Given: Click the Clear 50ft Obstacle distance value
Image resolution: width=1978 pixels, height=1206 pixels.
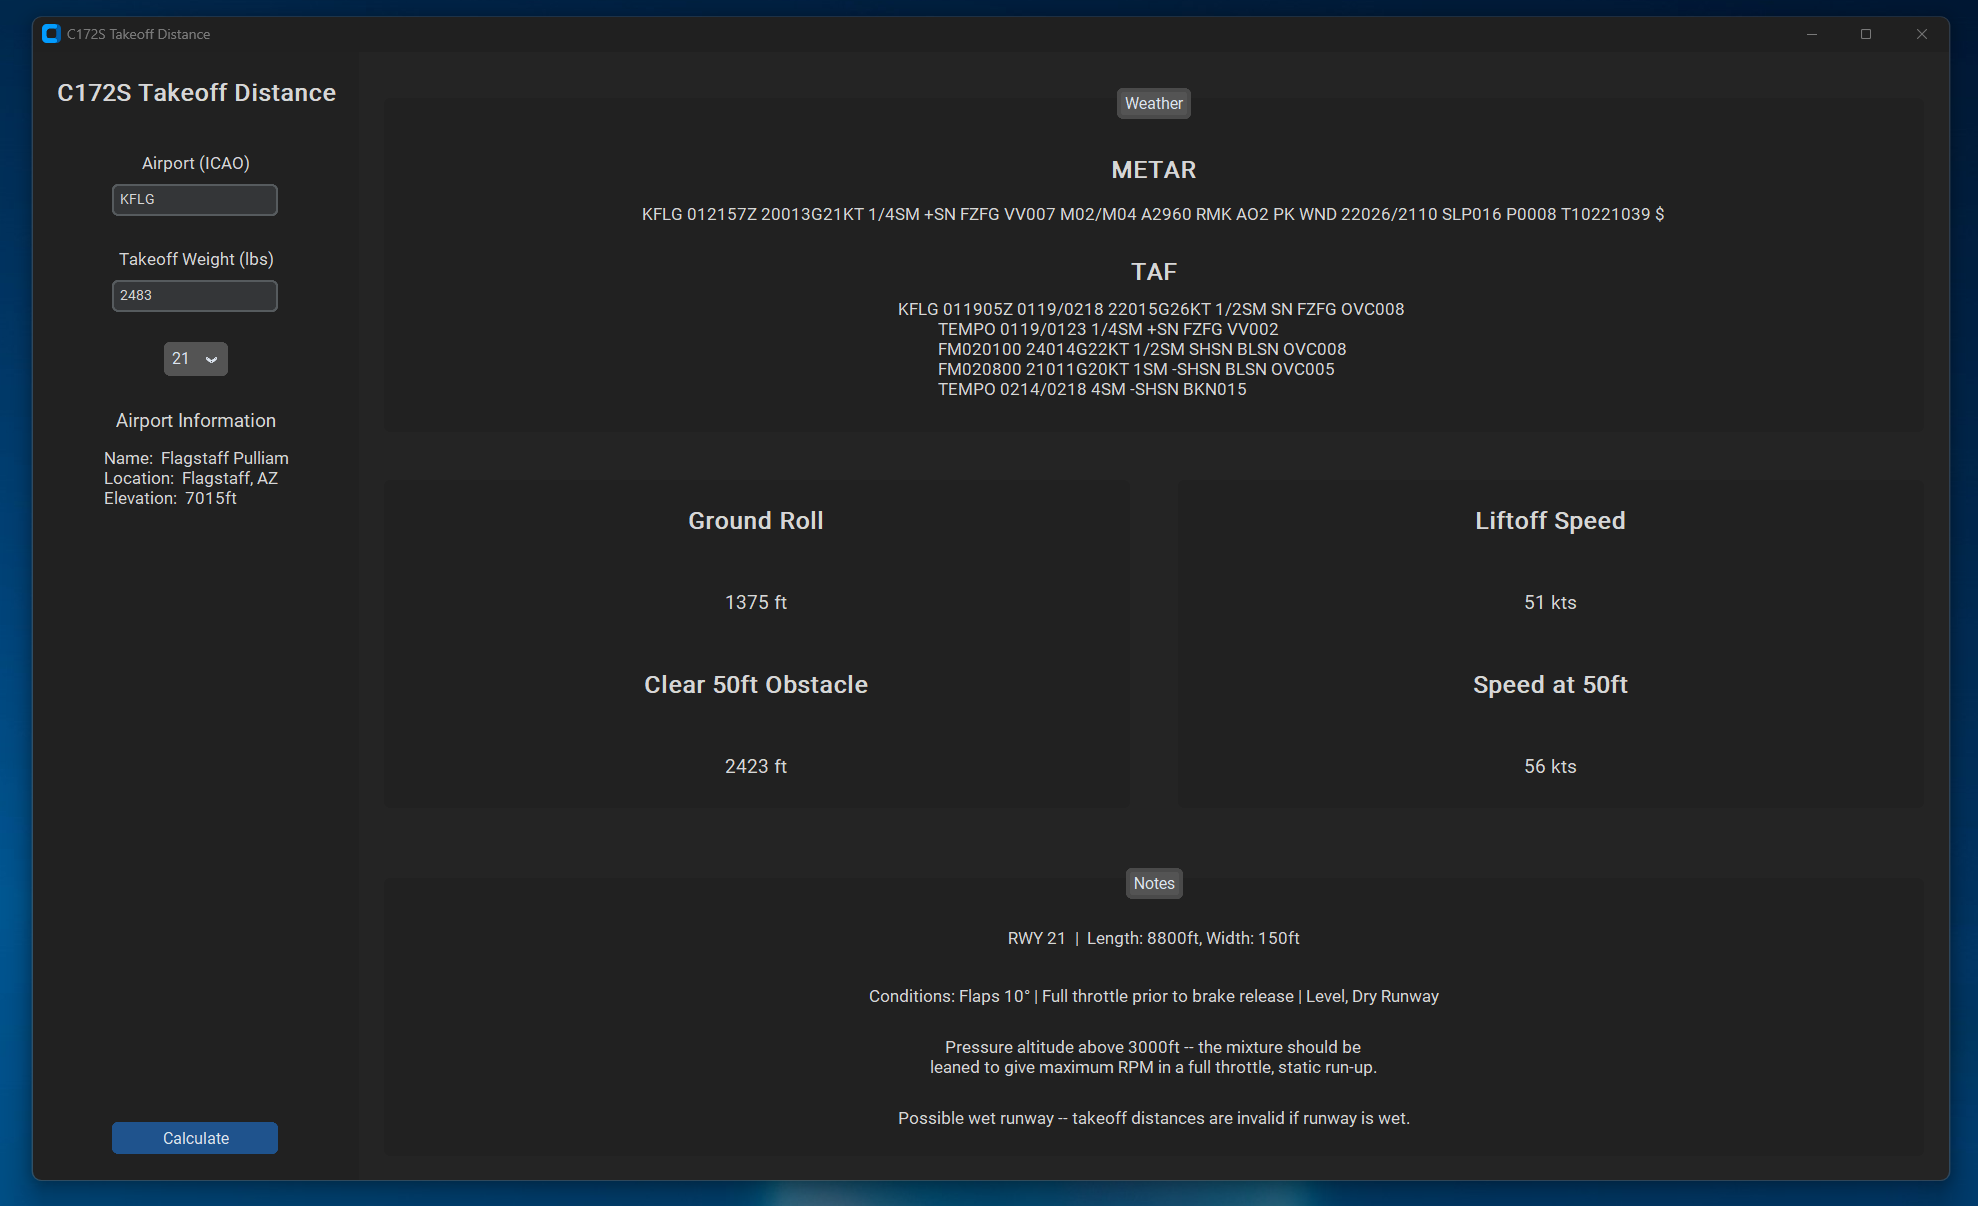Looking at the screenshot, I should tap(755, 766).
